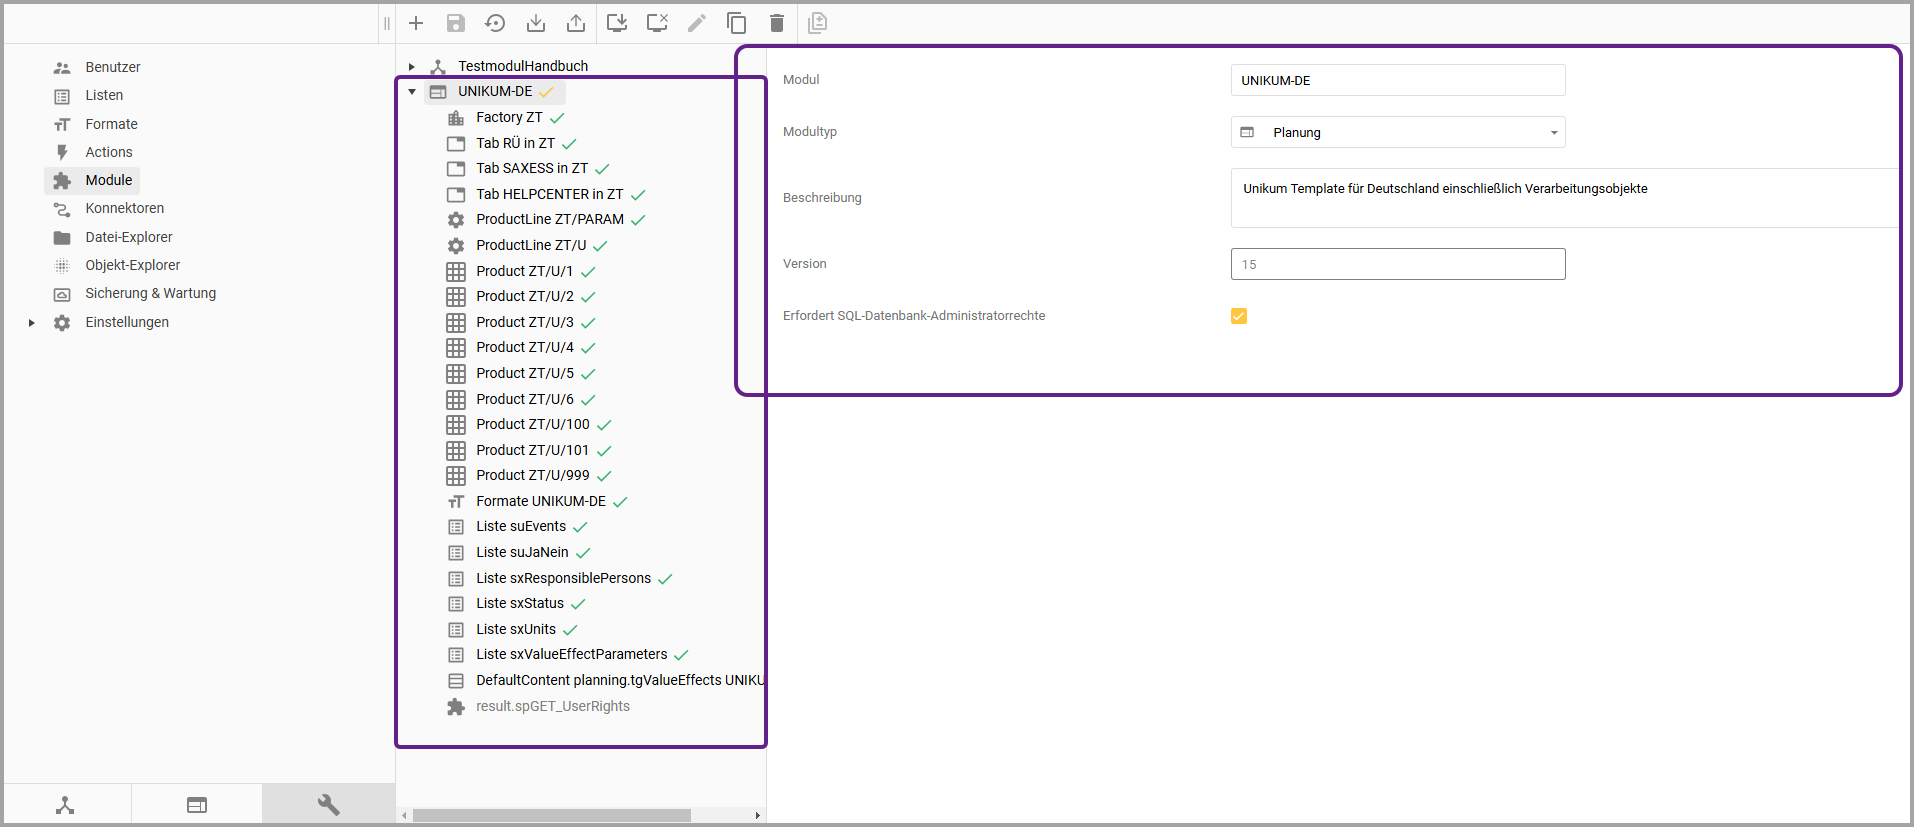Click the download import icon in toolbar
Viewport: 1914px width, 827px height.
[x=536, y=23]
